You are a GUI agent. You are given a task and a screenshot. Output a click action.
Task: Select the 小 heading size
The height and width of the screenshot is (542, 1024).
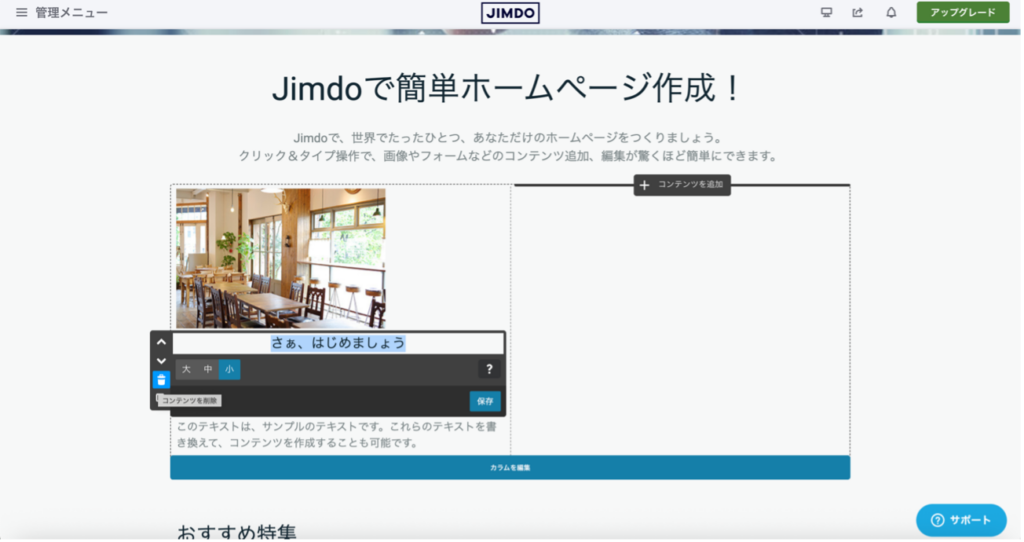click(x=230, y=370)
